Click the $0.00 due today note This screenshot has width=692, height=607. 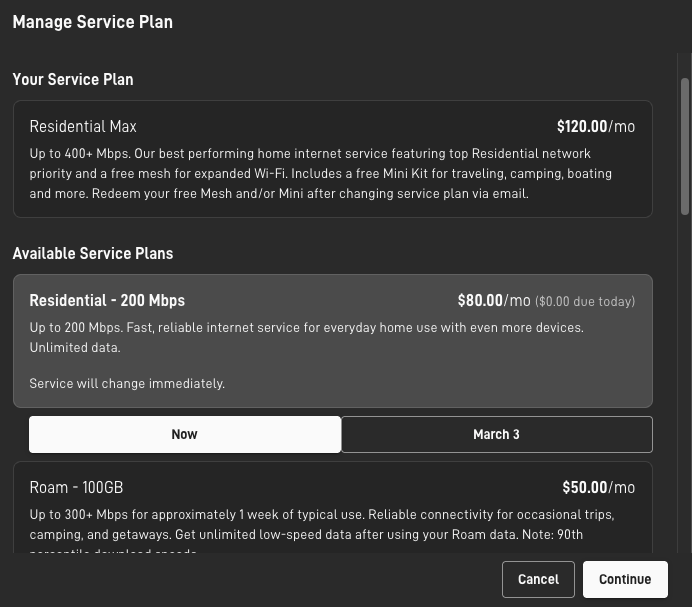[x=585, y=301]
